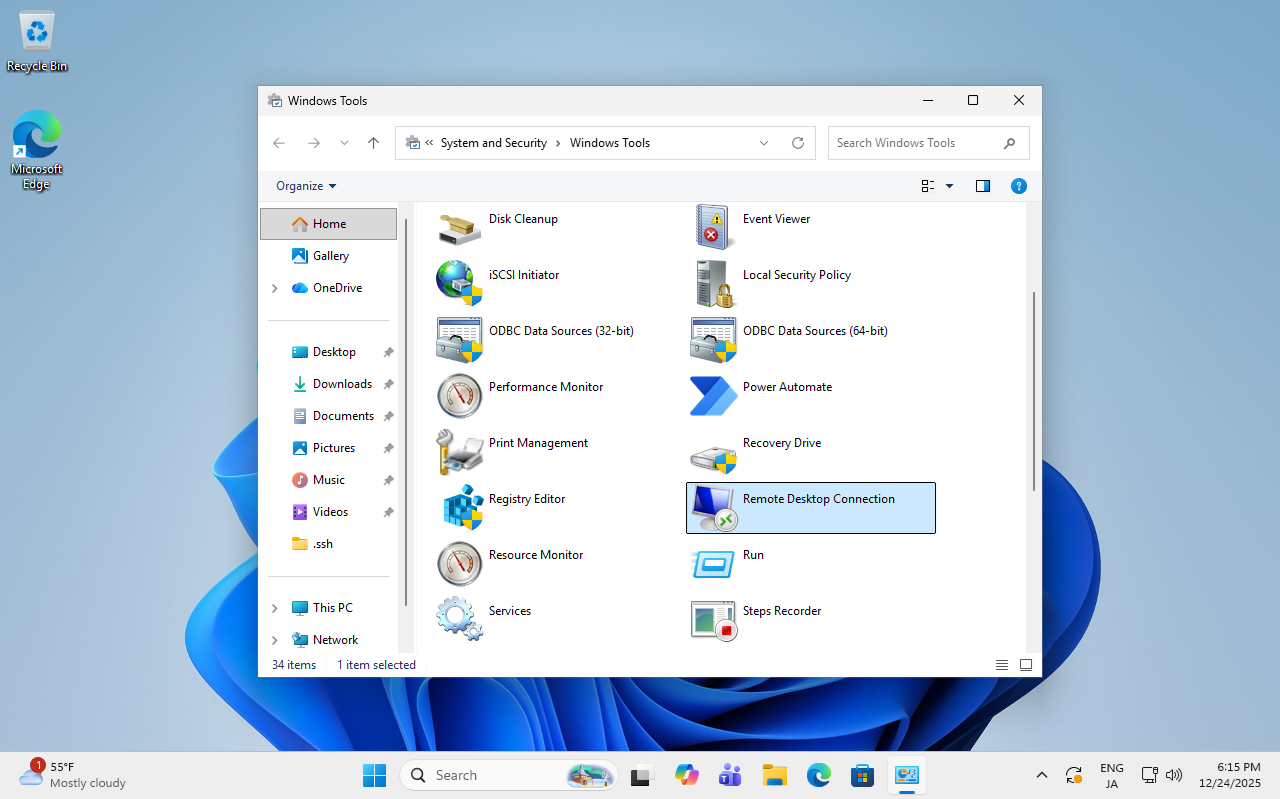Select the Event Viewer icon
This screenshot has width=1280, height=799.
click(714, 227)
